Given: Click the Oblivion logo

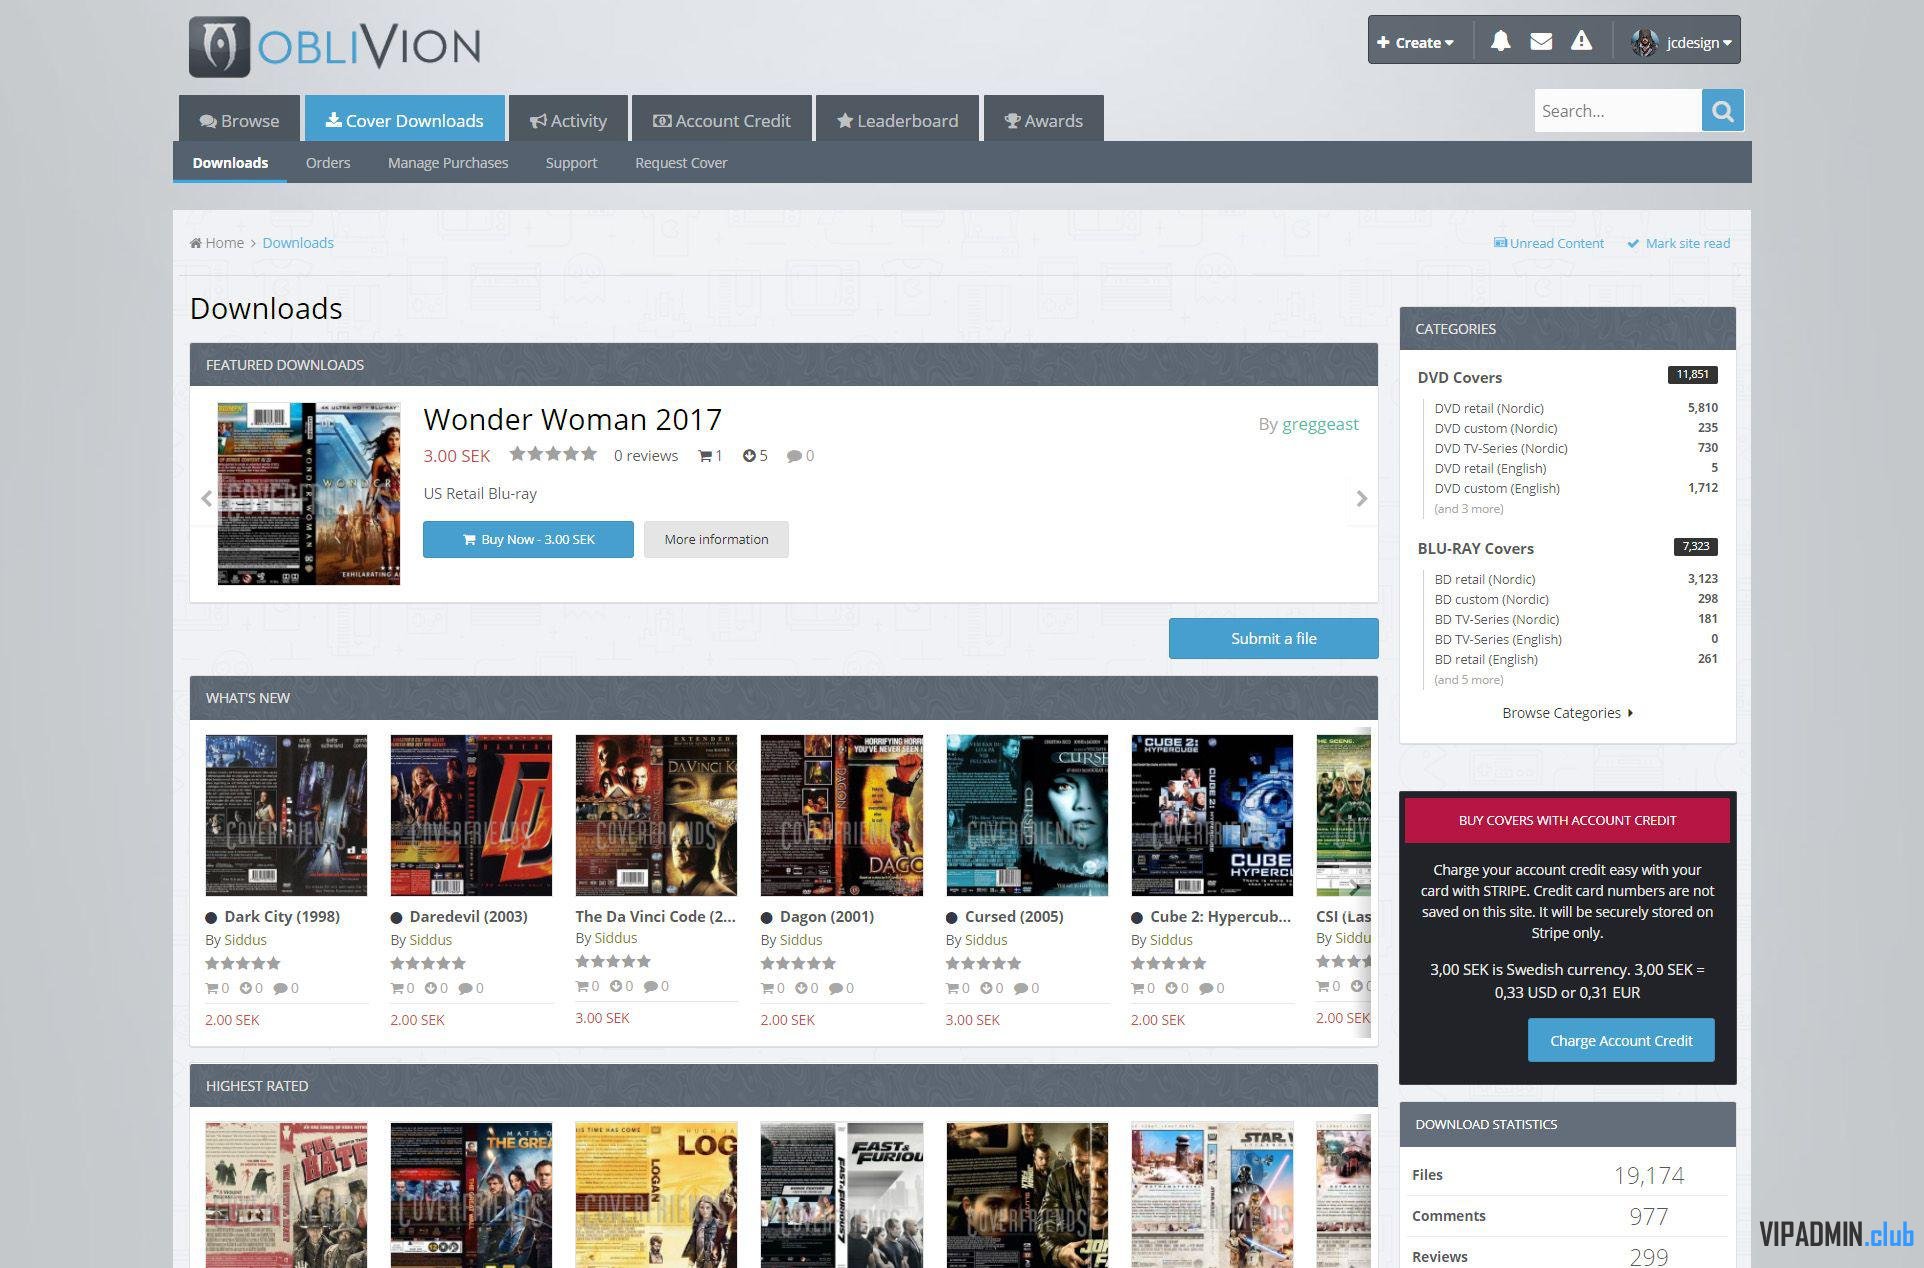Looking at the screenshot, I should [335, 46].
